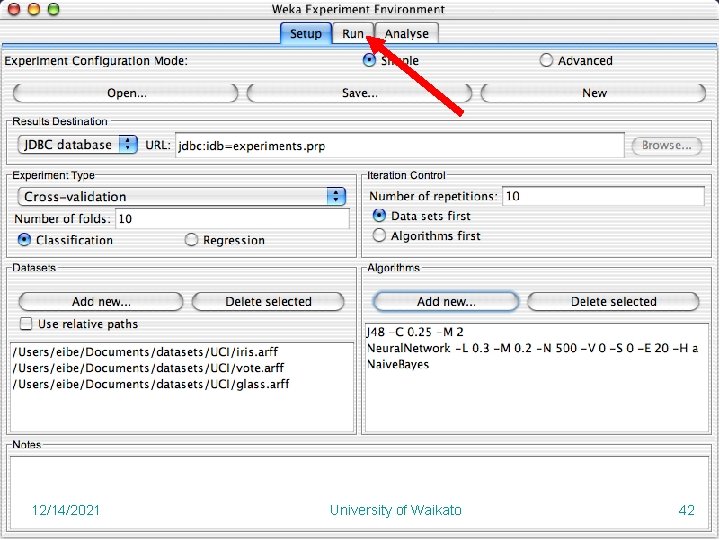Enable Use relative paths checkbox
This screenshot has width=720, height=540.
[x=26, y=324]
